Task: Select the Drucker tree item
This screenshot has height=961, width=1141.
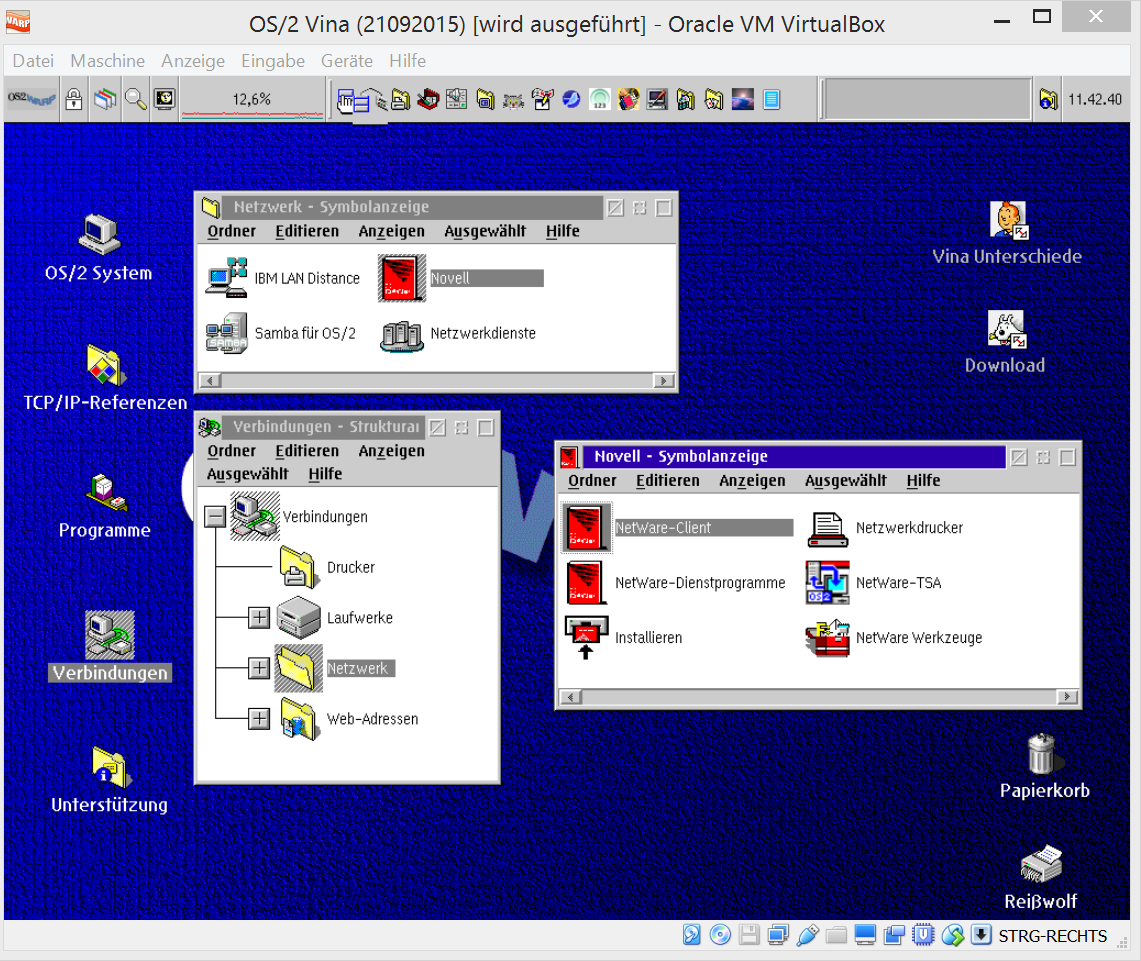Action: [x=327, y=567]
